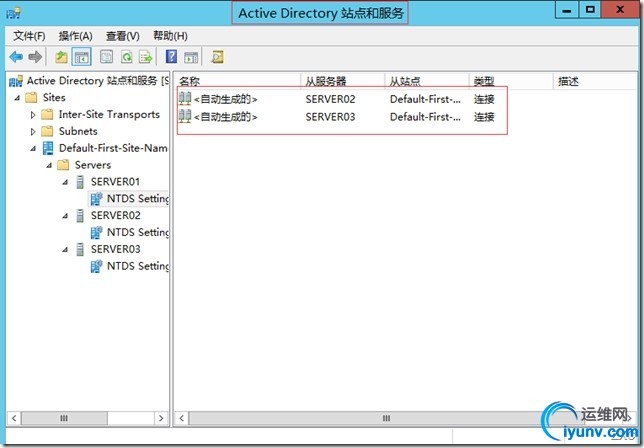
Task: Toggle action pane toolbar icon
Action: coord(191,57)
